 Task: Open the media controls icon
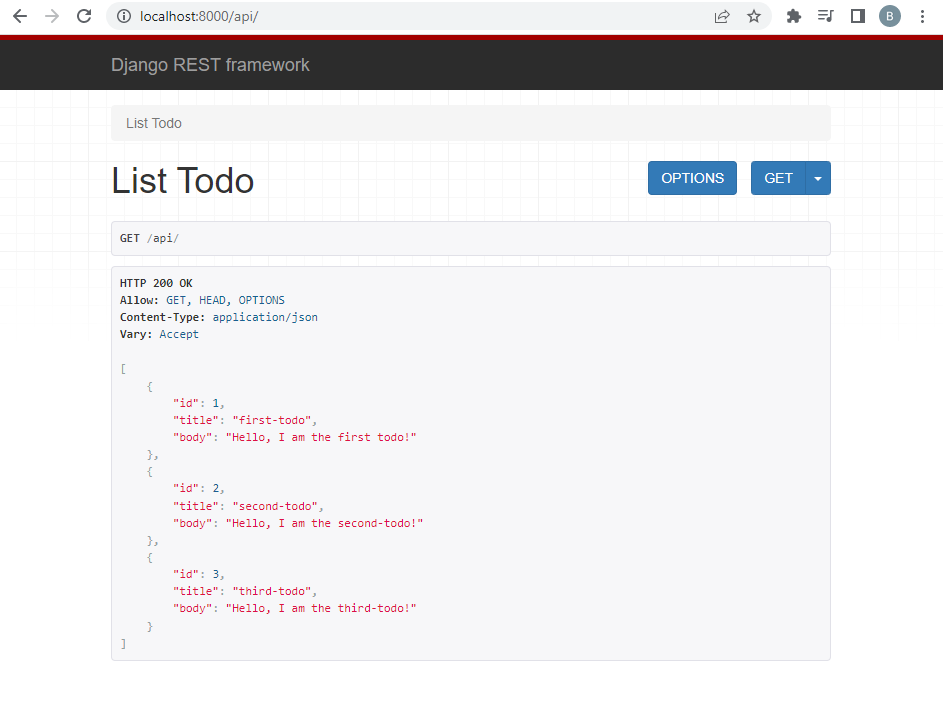[x=825, y=16]
